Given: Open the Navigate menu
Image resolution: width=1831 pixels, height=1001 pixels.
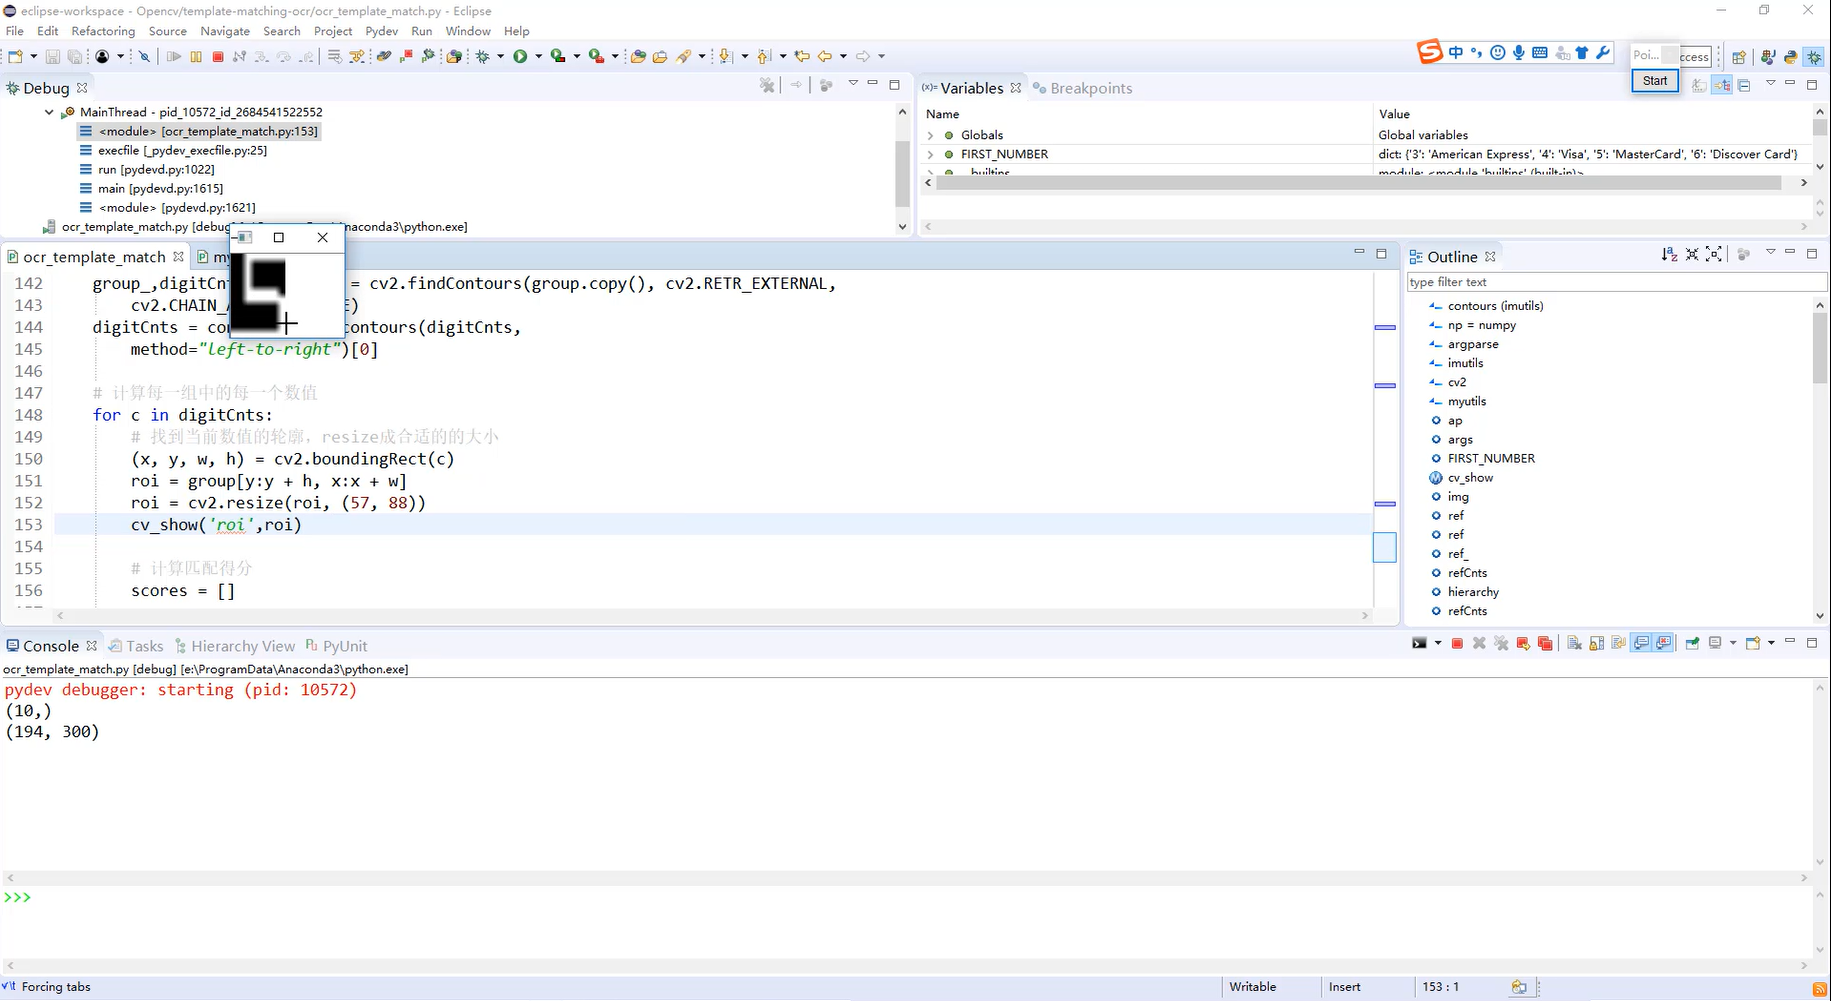Looking at the screenshot, I should (x=225, y=31).
